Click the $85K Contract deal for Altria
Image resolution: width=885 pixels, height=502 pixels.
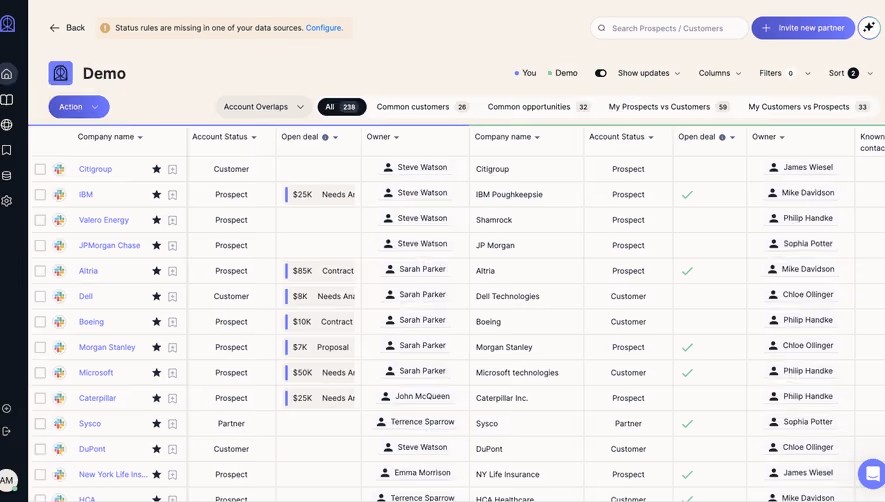click(320, 271)
